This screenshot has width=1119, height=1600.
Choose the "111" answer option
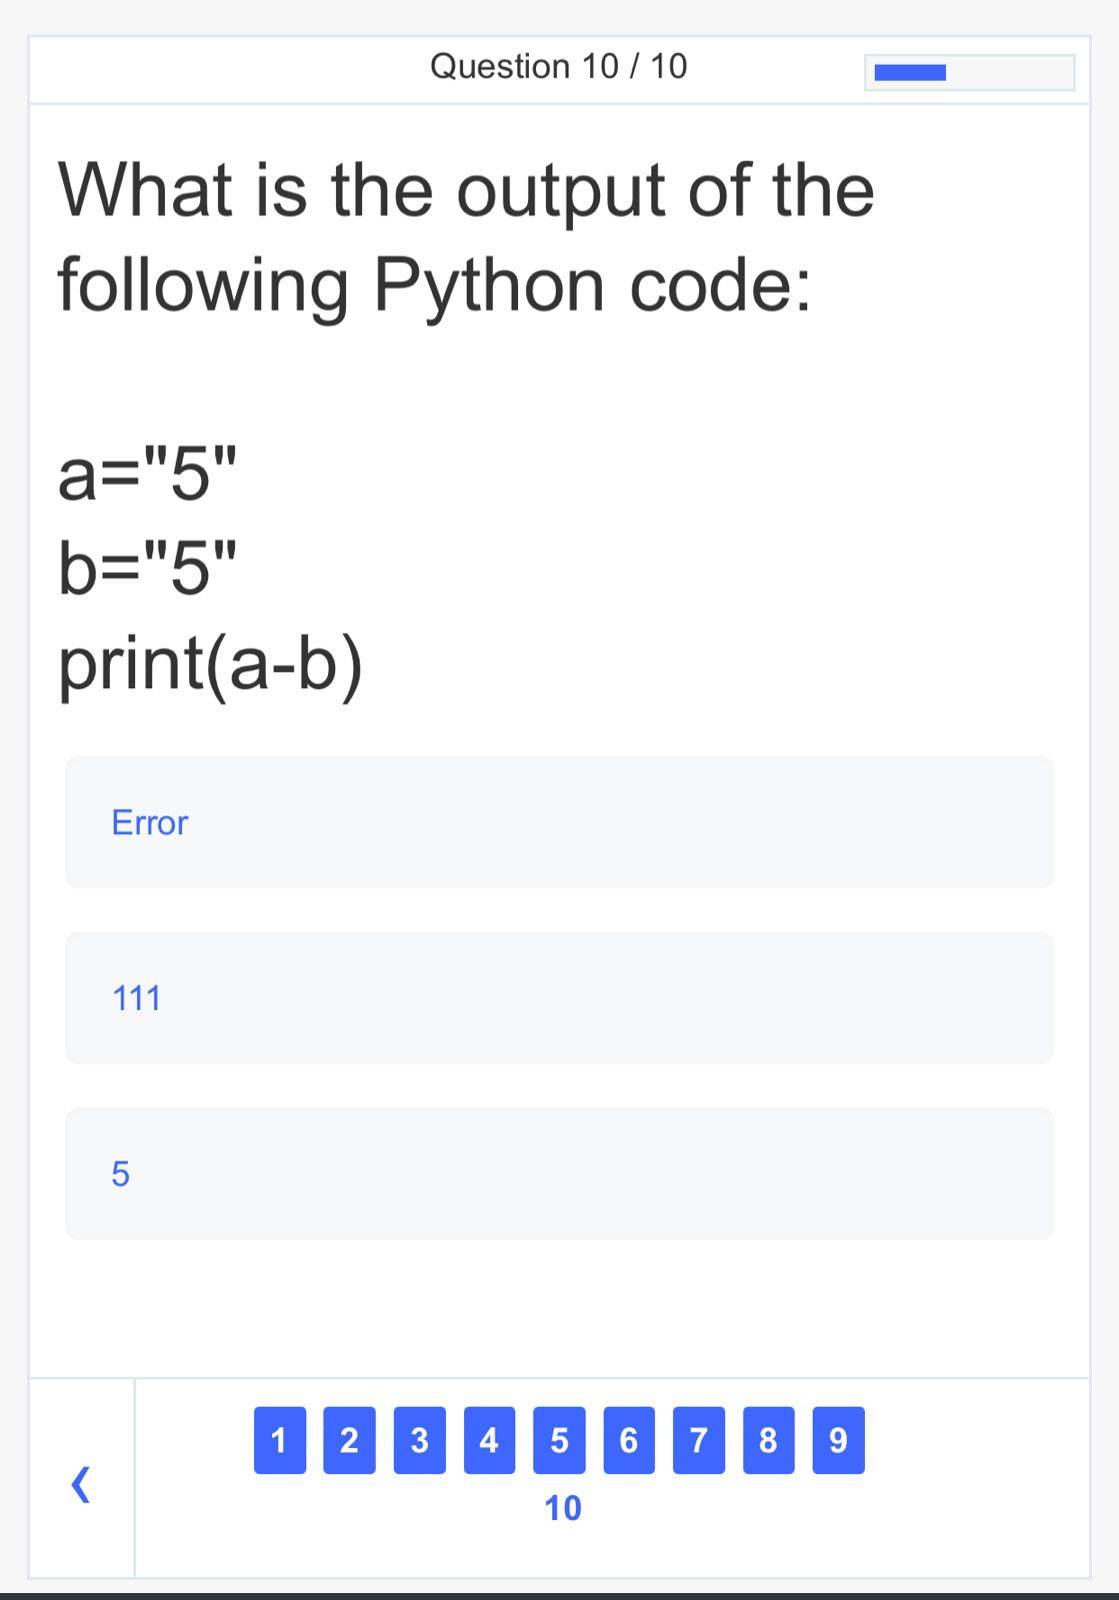(558, 998)
